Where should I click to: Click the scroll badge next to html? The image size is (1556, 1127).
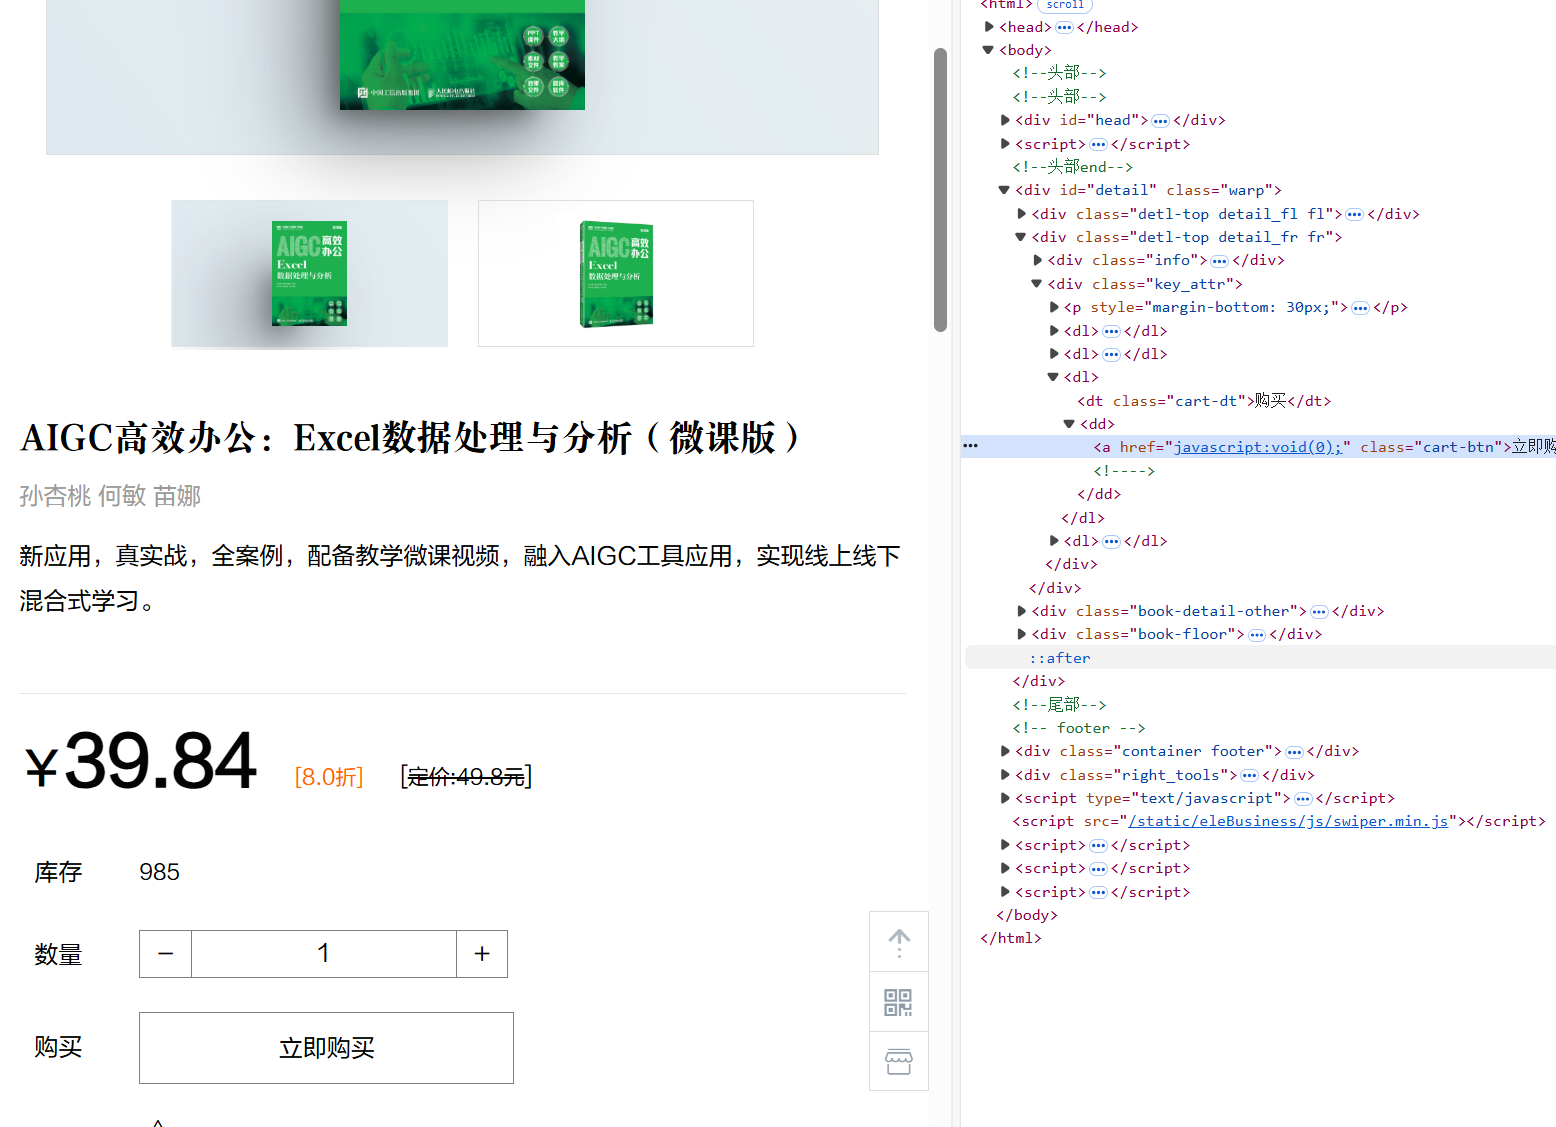pos(1065,5)
